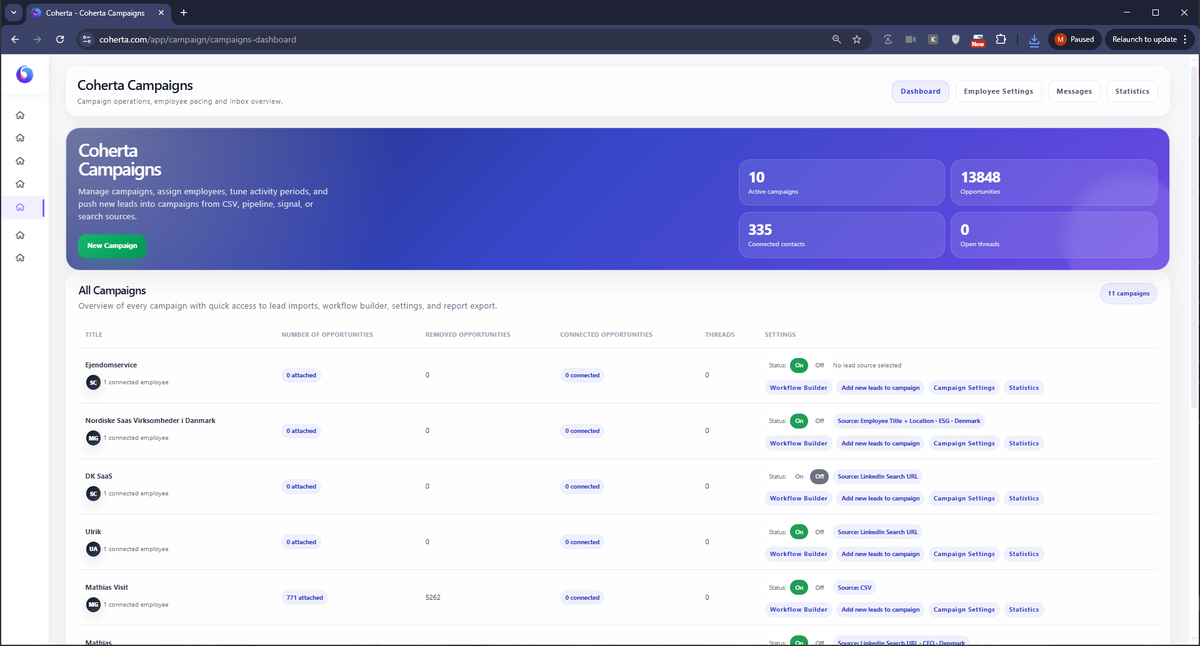Turn DK SaaS campaign status On

click(799, 476)
